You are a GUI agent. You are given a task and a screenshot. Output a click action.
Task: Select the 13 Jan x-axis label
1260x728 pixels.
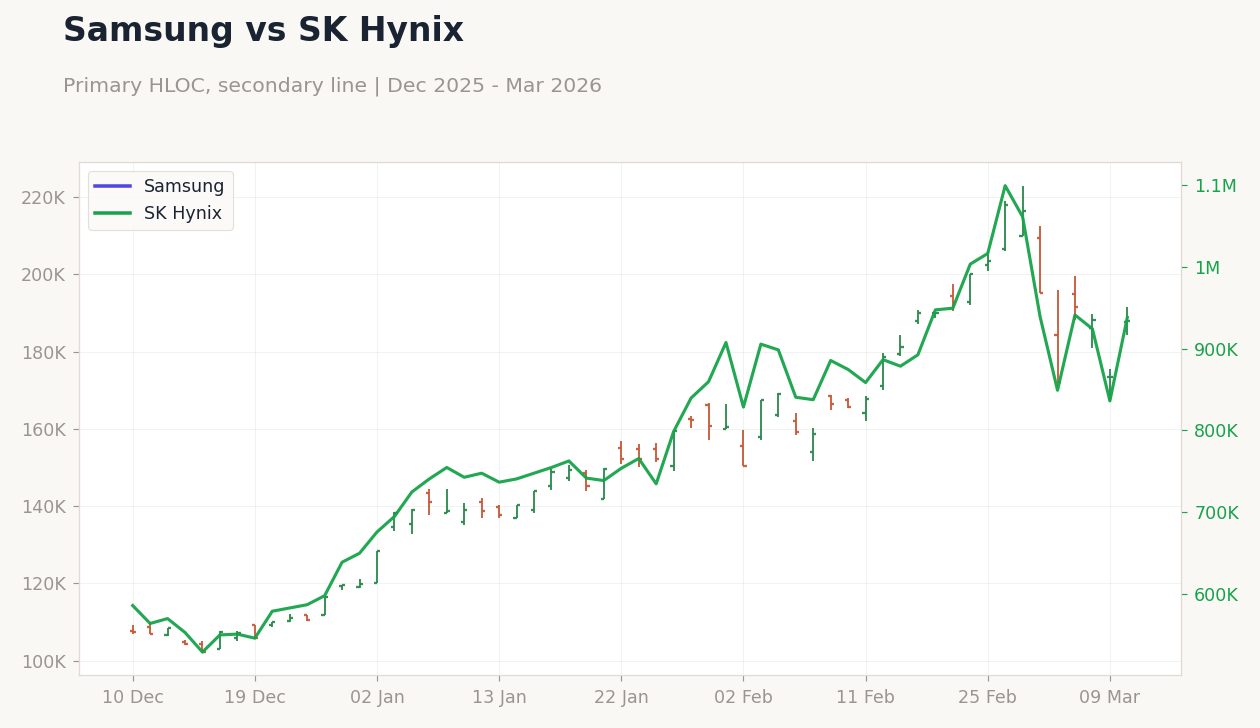[x=499, y=698]
